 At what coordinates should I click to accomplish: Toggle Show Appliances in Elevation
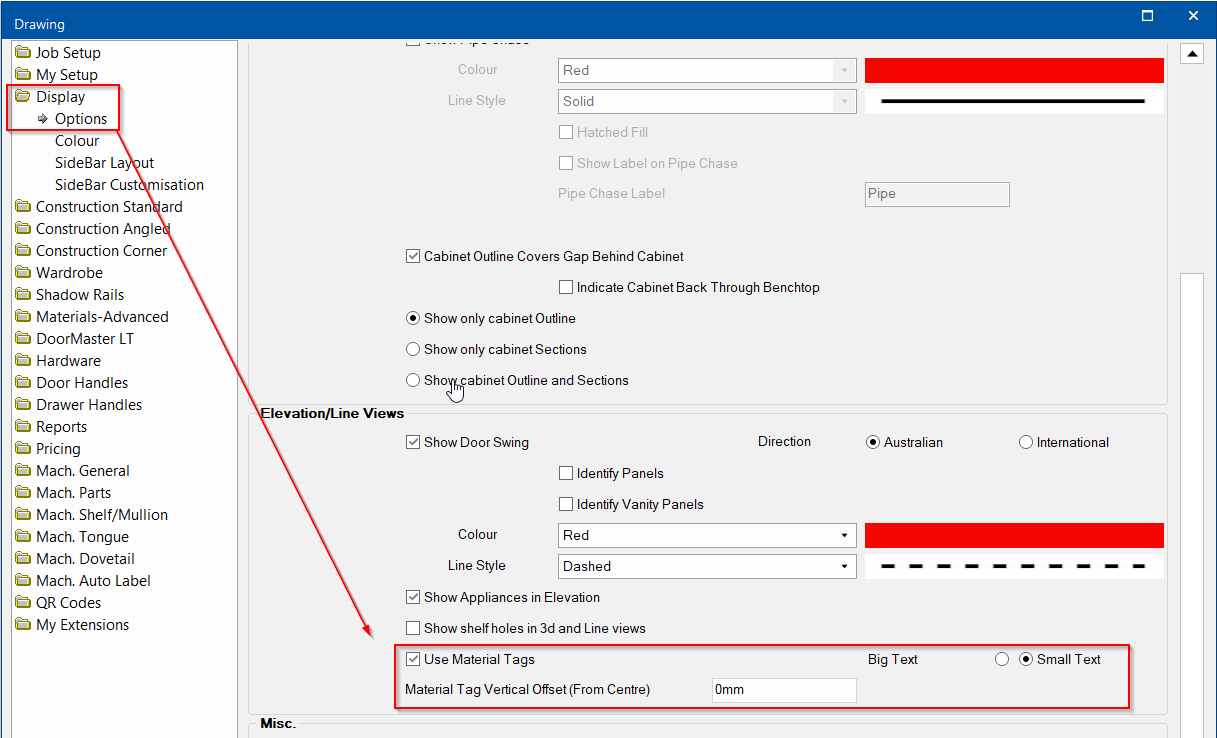(413, 597)
